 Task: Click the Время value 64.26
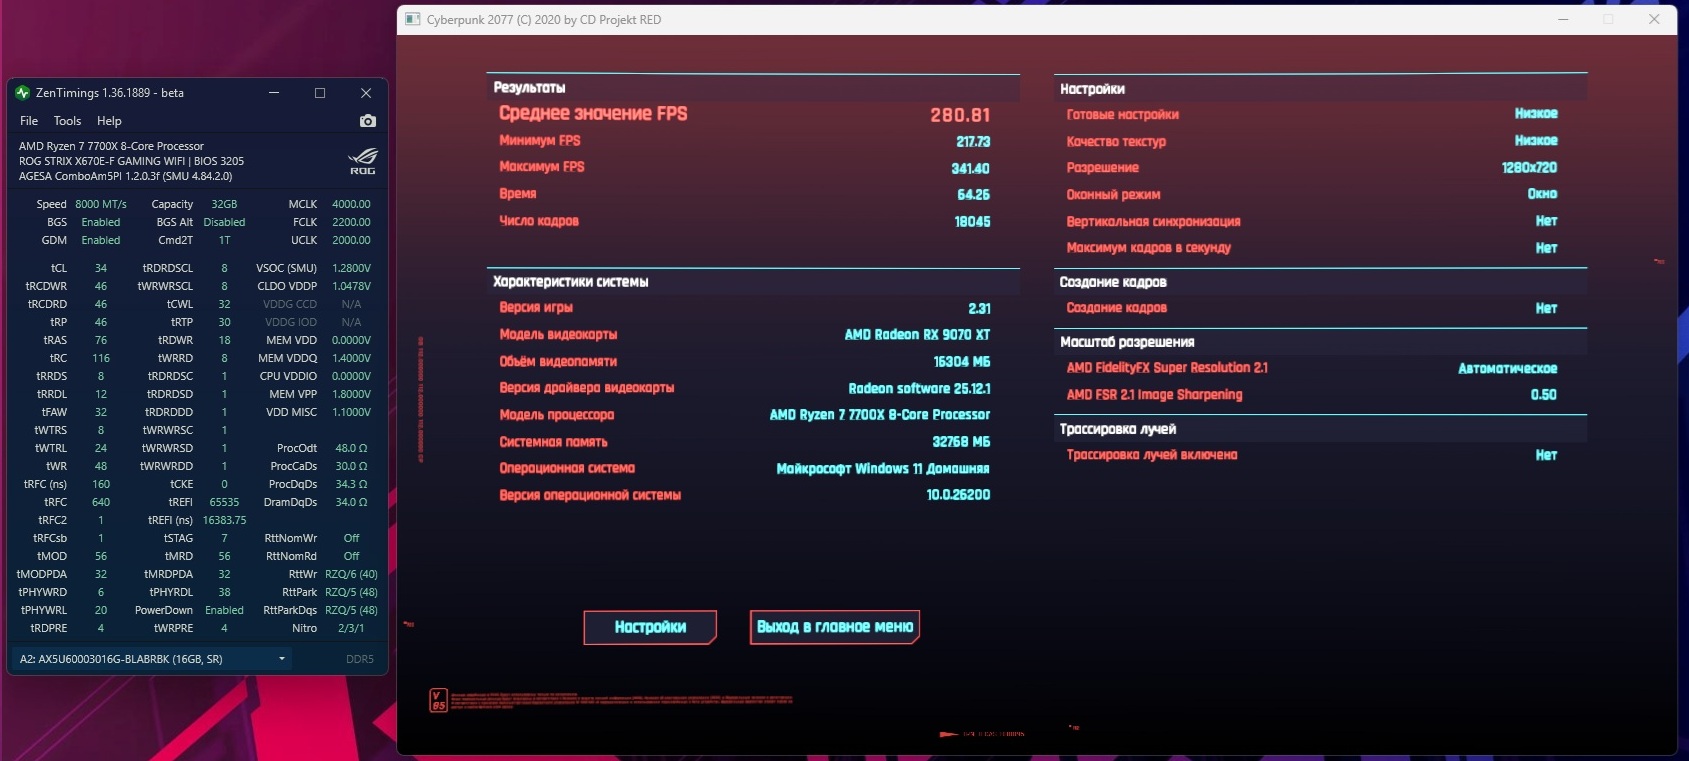pos(973,195)
